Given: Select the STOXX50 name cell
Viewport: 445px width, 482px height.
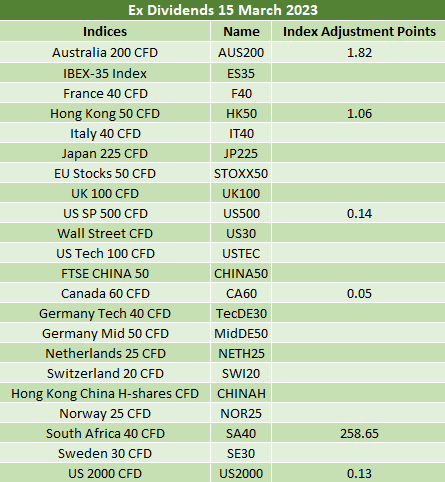Looking at the screenshot, I should pyautogui.click(x=241, y=173).
